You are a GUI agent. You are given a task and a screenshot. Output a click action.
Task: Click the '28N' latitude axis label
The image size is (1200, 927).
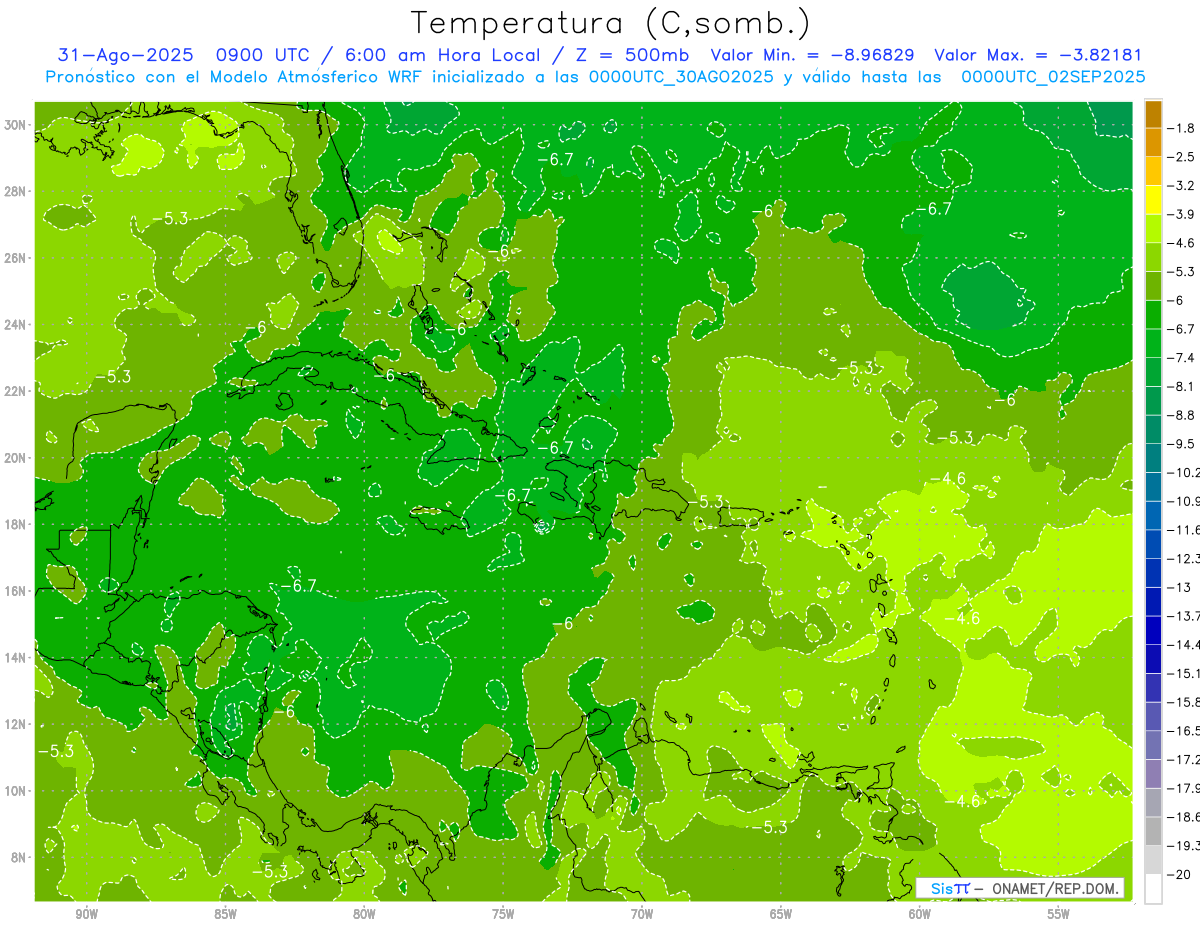[x=17, y=191]
